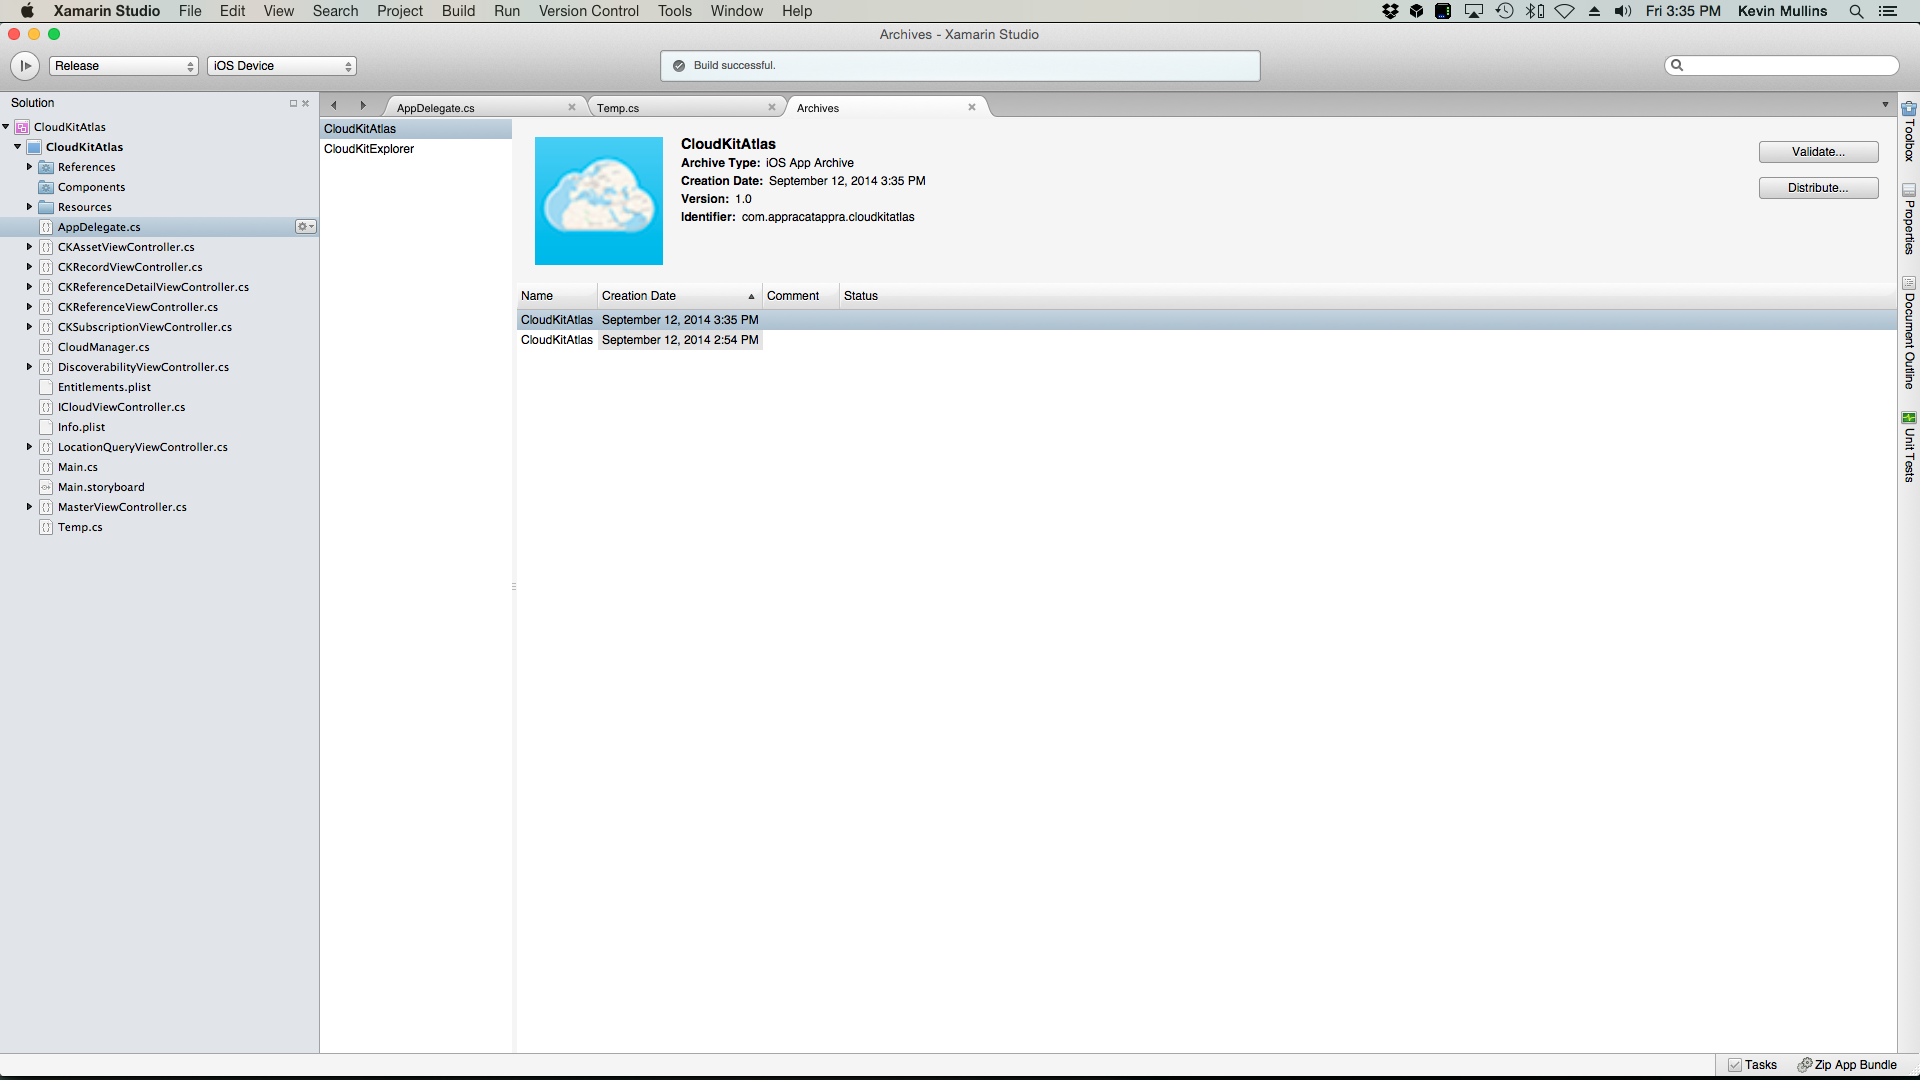This screenshot has height=1080, width=1920.
Task: Open the Version Control menu
Action: click(588, 11)
